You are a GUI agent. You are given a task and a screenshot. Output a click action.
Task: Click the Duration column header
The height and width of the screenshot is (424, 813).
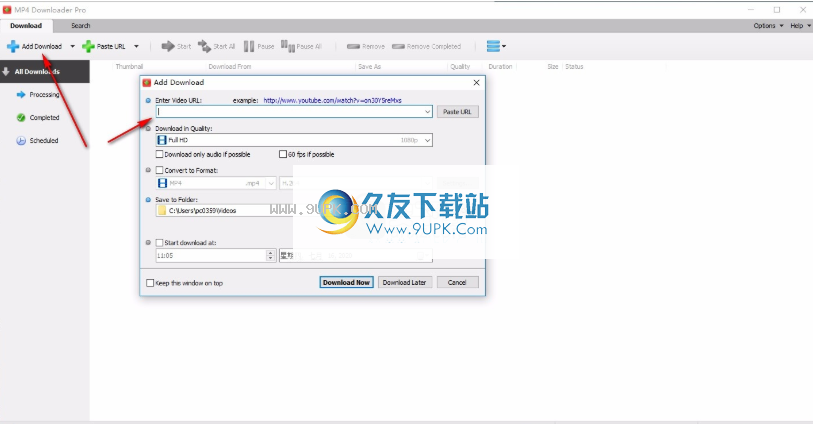(500, 66)
